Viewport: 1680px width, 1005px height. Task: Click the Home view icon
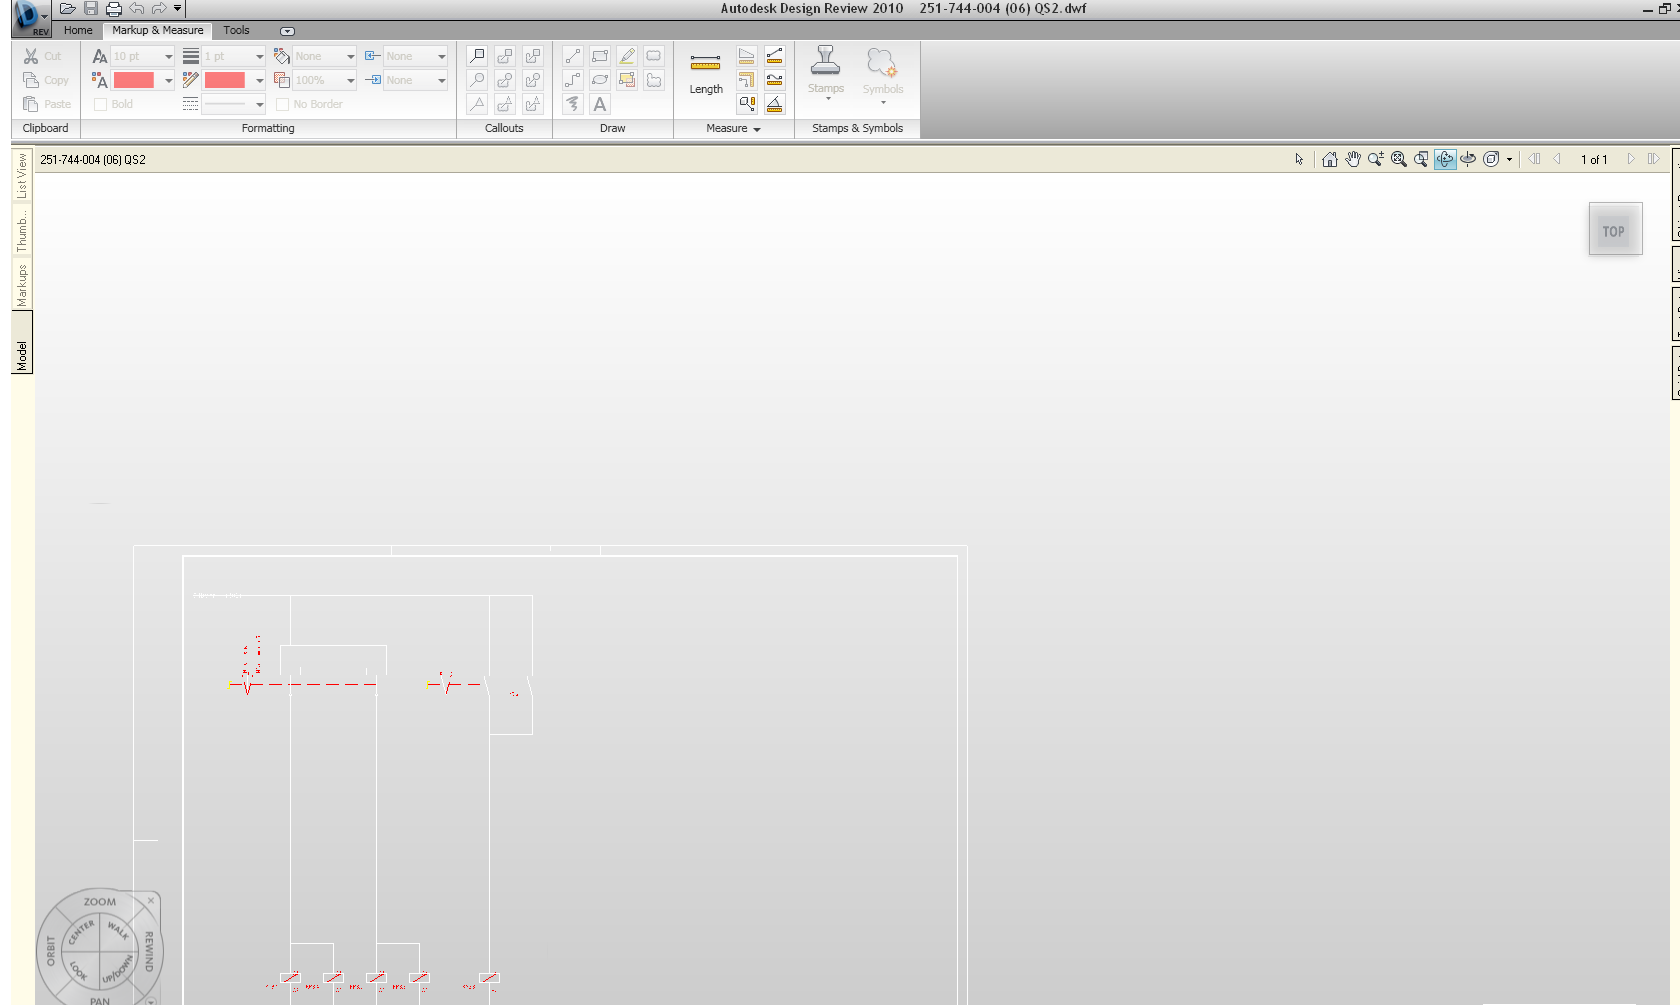(x=1329, y=159)
